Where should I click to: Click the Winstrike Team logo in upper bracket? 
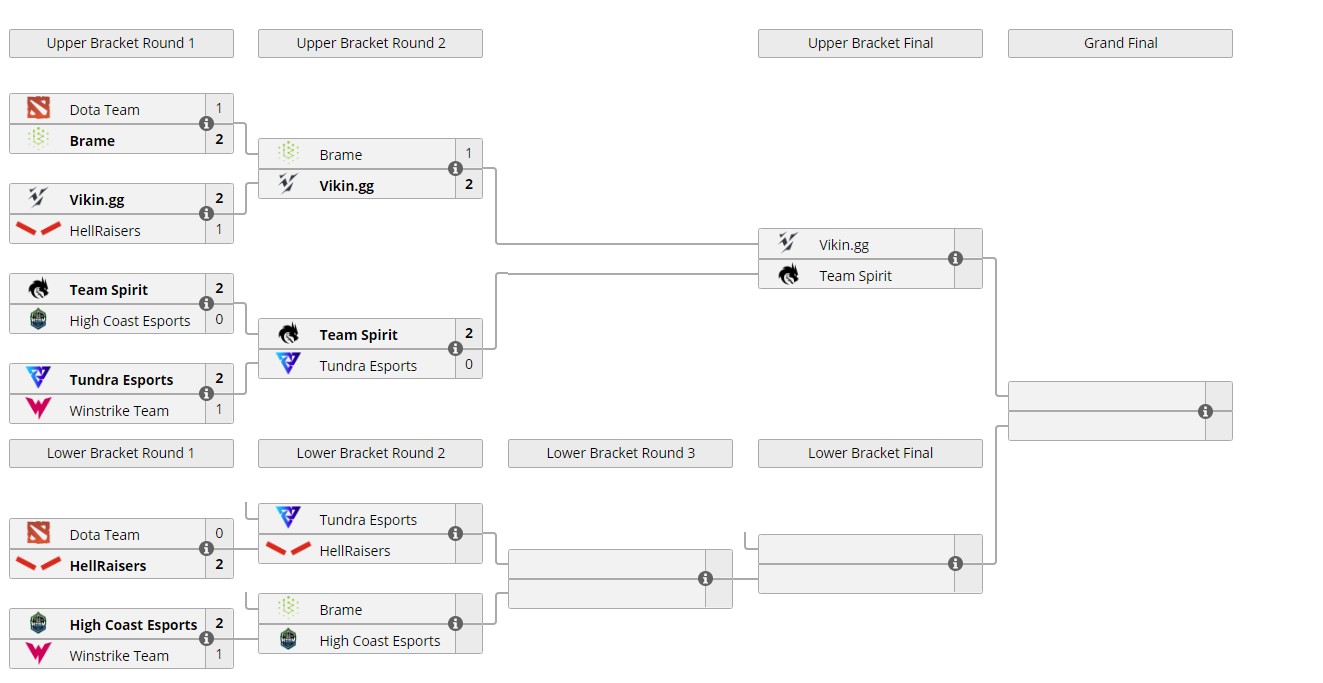tap(38, 409)
